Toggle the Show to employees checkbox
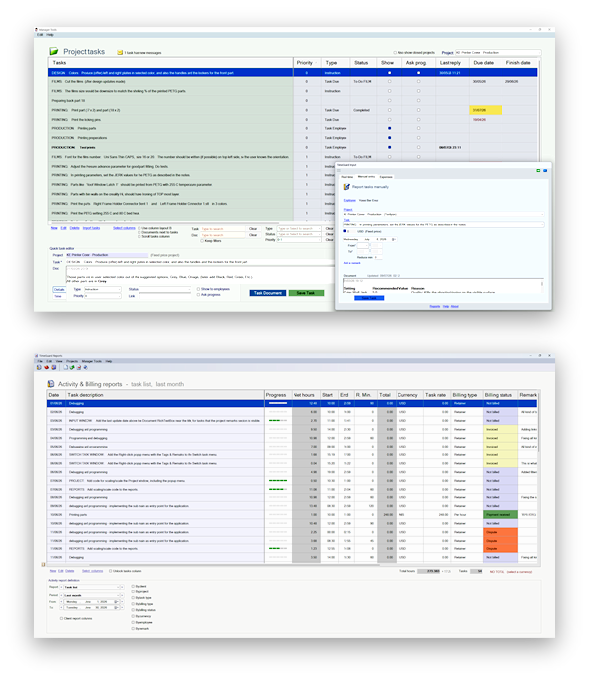589x679 pixels. pyautogui.click(x=198, y=289)
